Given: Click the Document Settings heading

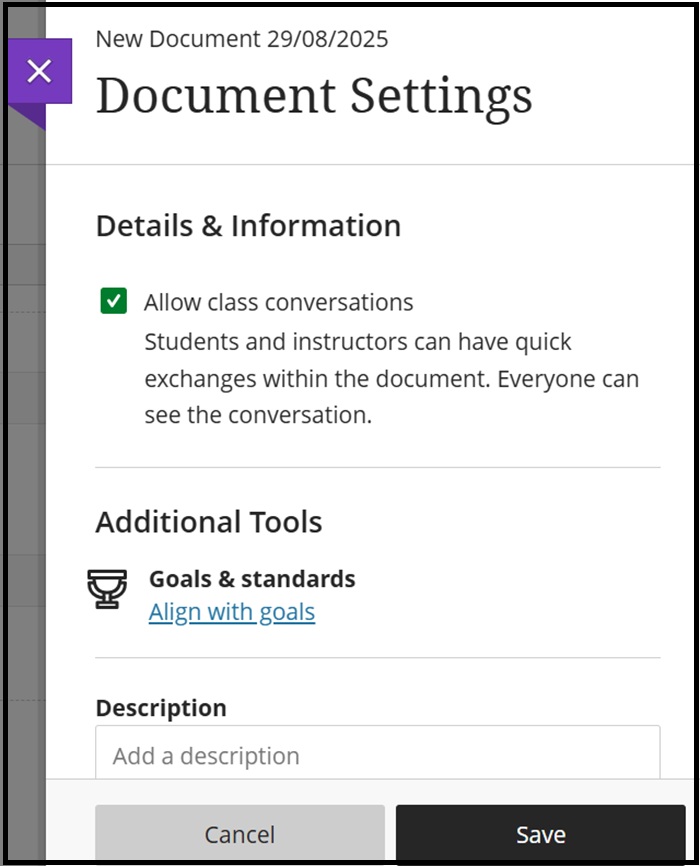Looking at the screenshot, I should point(314,96).
